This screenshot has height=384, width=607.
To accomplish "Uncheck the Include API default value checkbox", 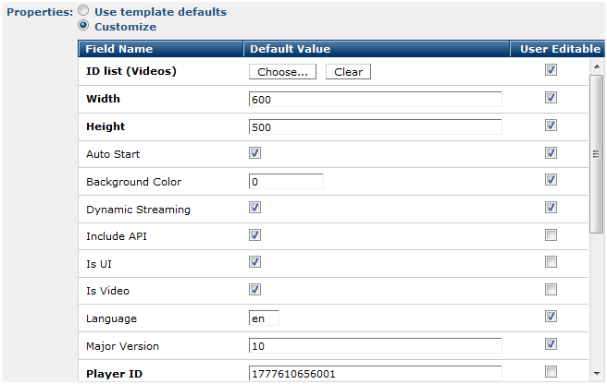I will pos(255,235).
